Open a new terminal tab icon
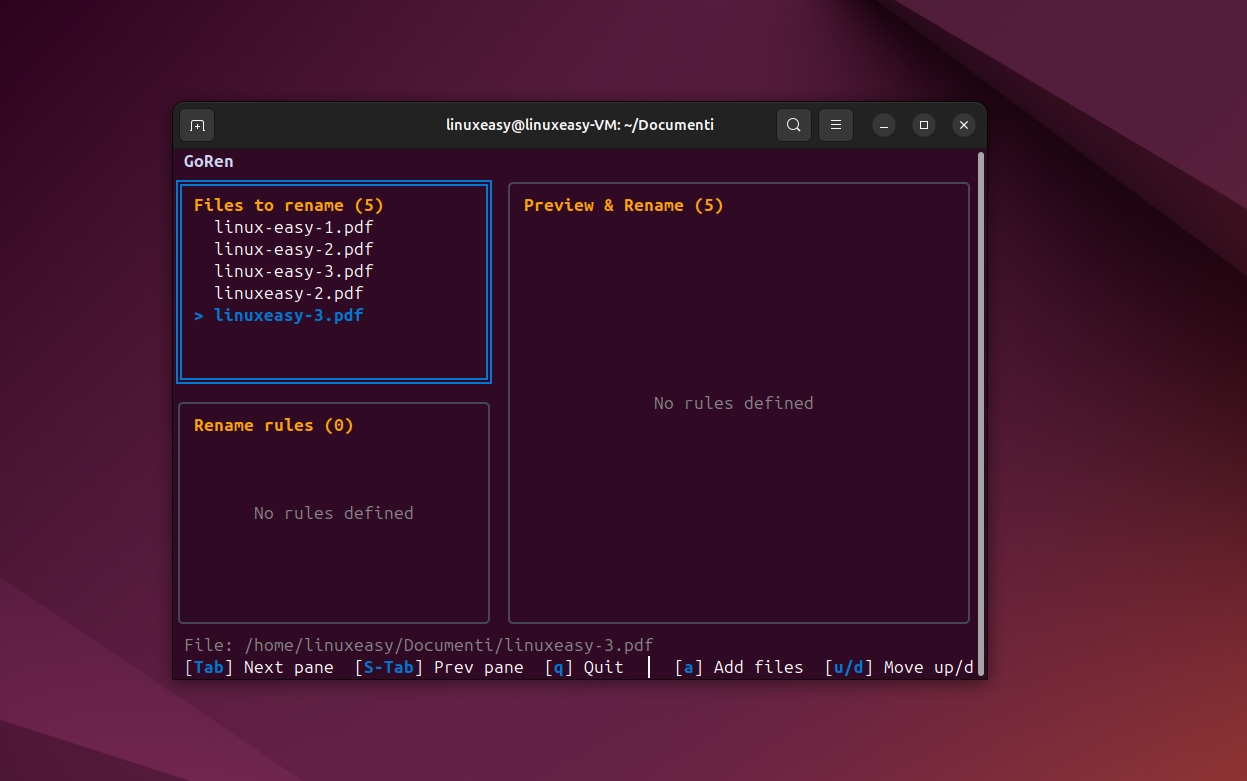The image size is (1247, 781). 197,125
